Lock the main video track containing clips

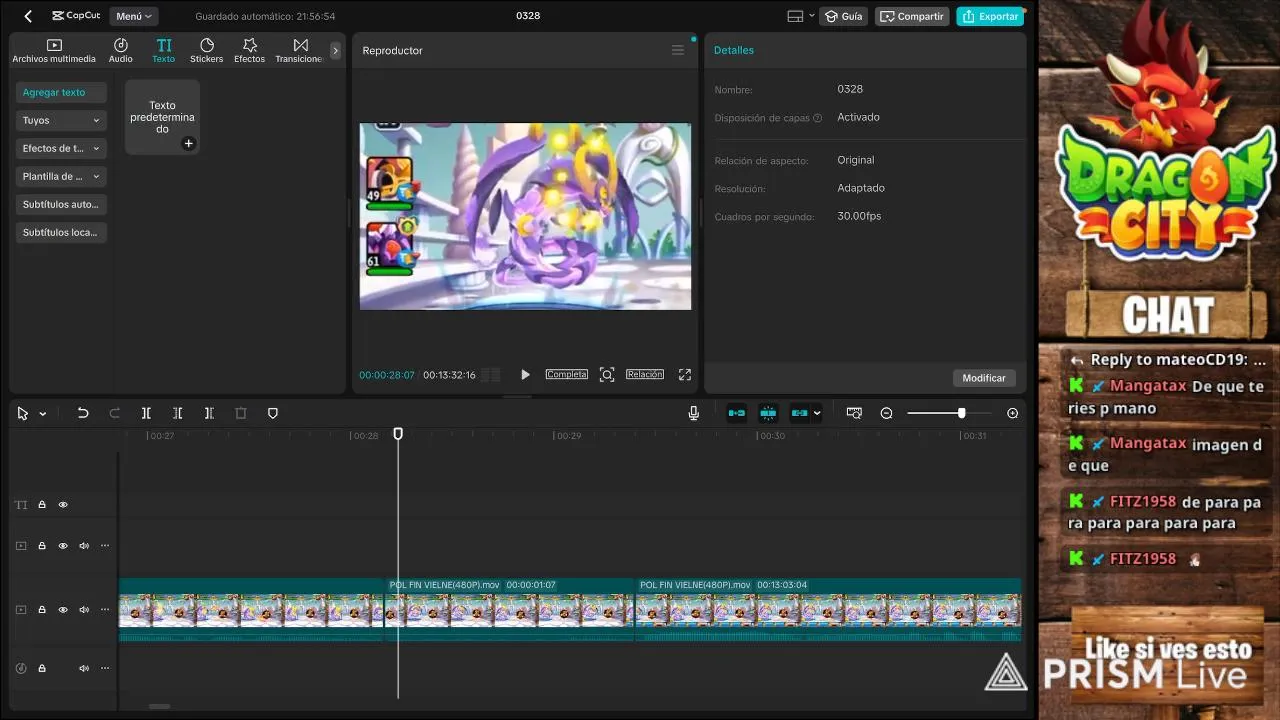(x=42, y=610)
